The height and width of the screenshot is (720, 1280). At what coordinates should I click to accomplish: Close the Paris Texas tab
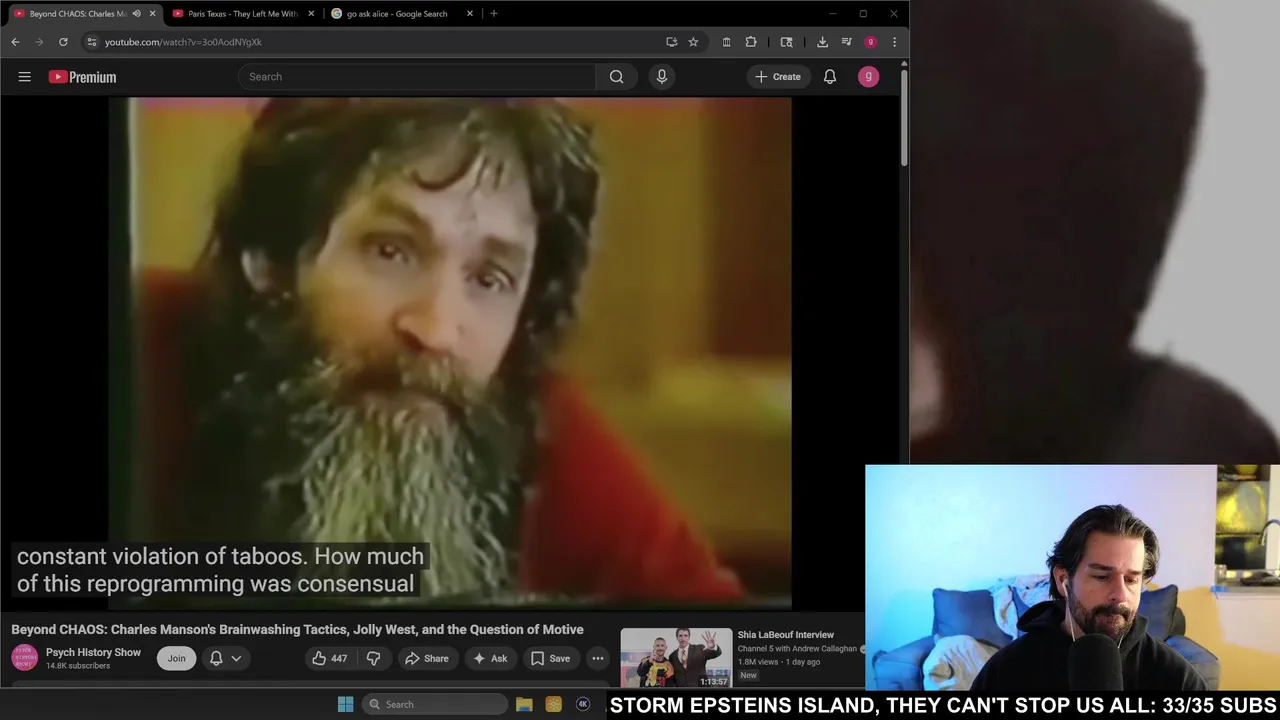tap(311, 14)
